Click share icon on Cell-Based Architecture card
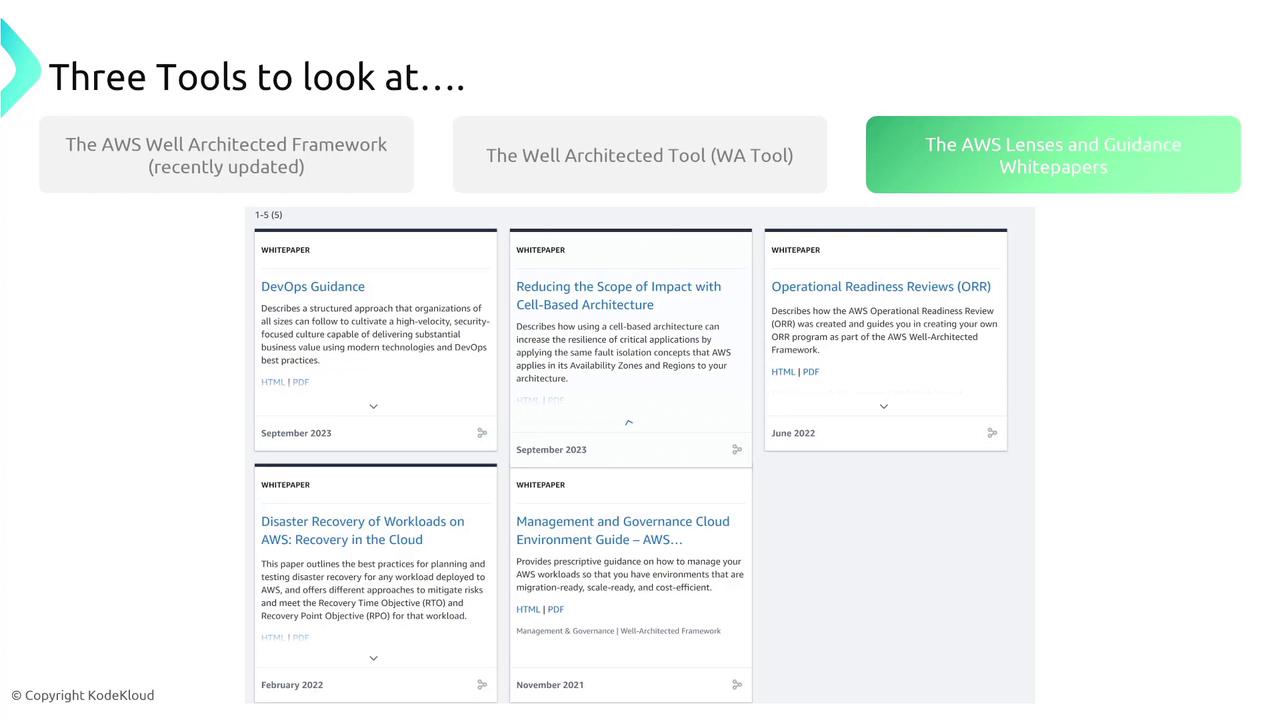Image resolution: width=1280 pixels, height=720 pixels. point(737,450)
